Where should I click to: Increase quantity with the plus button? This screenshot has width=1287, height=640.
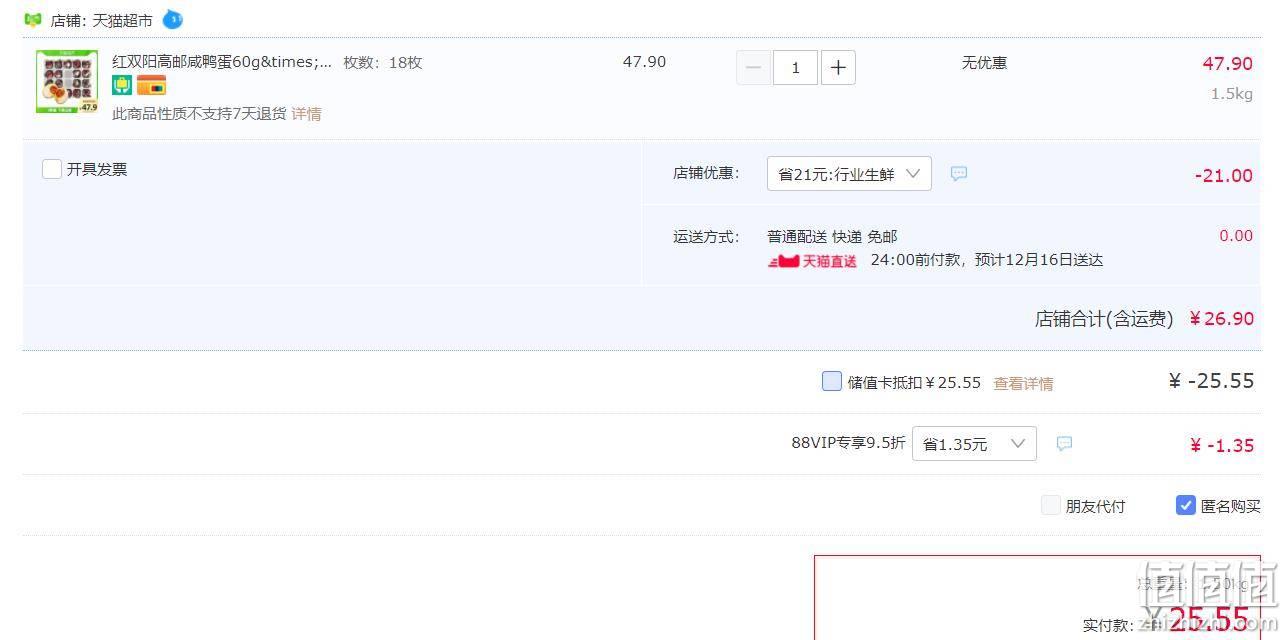pyautogui.click(x=838, y=67)
